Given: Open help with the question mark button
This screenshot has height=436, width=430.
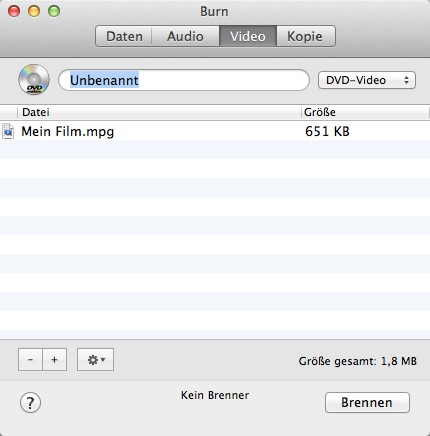Looking at the screenshot, I should (x=30, y=403).
